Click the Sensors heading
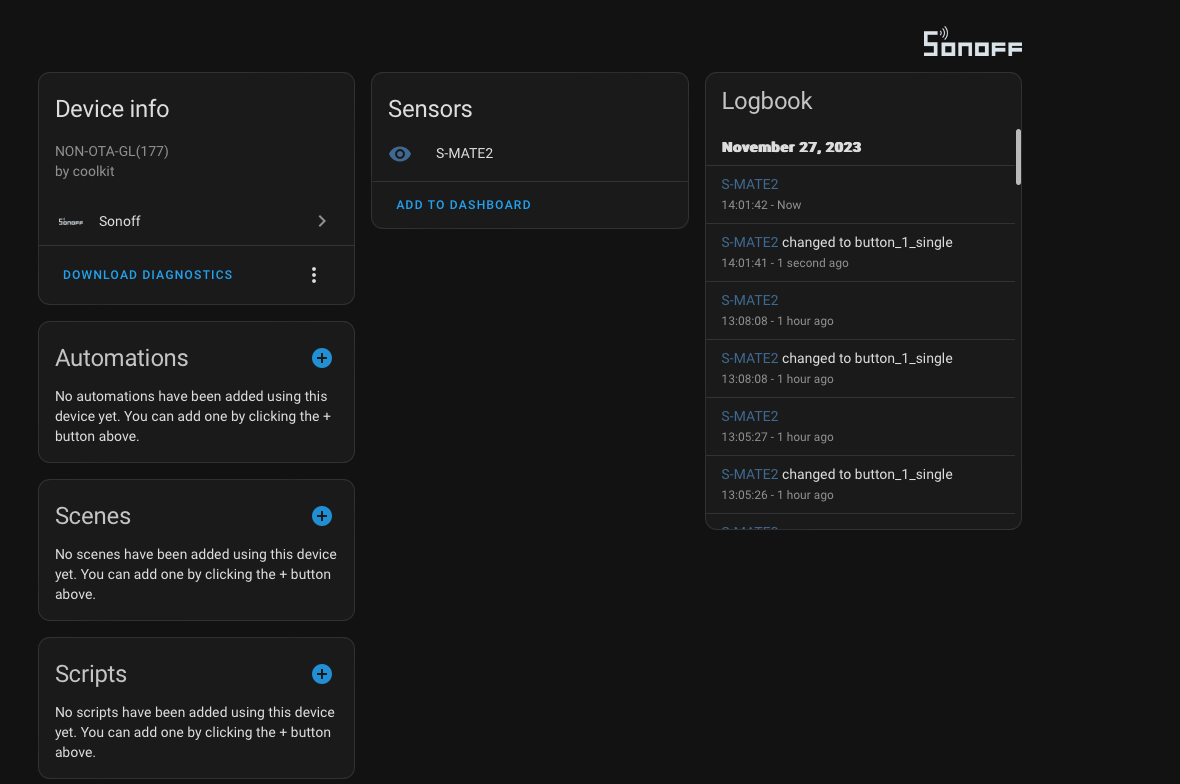1180x784 pixels. click(430, 109)
